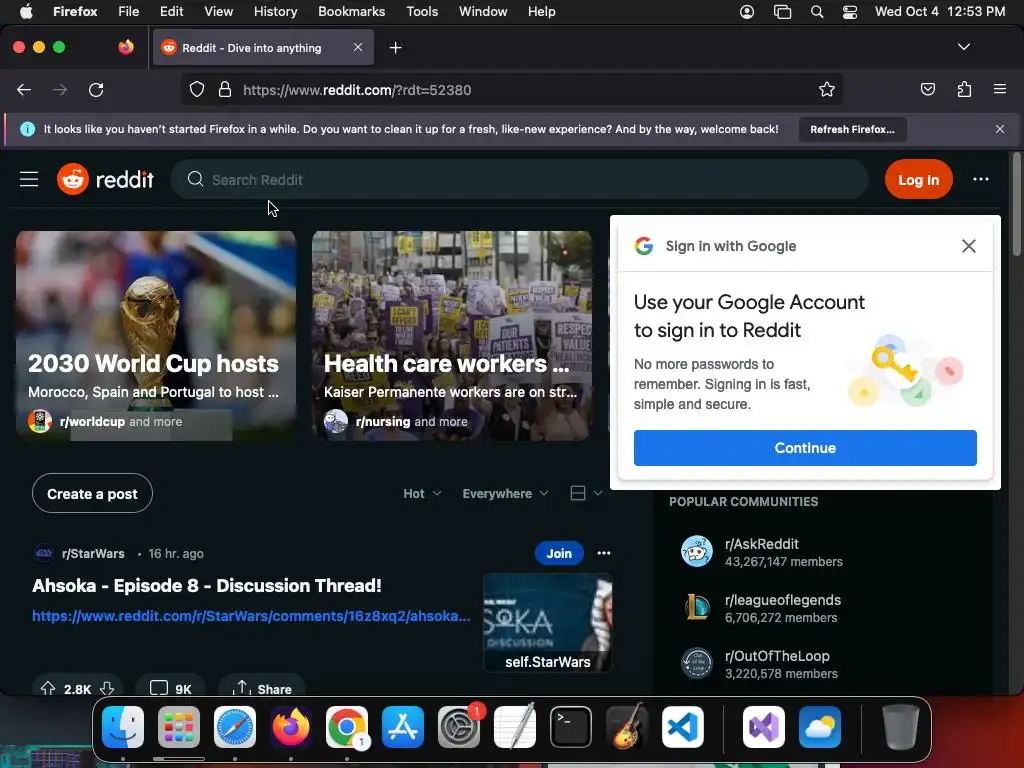
Task: Open the Hot sort dropdown
Action: [422, 494]
